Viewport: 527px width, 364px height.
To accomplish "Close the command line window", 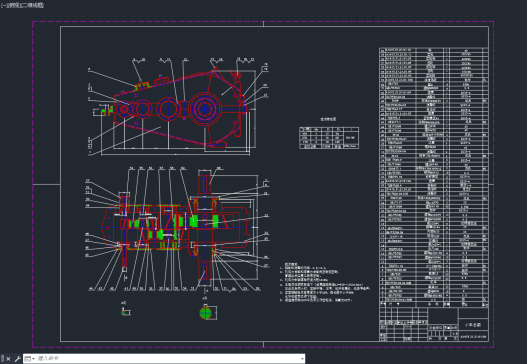I will [8, 359].
